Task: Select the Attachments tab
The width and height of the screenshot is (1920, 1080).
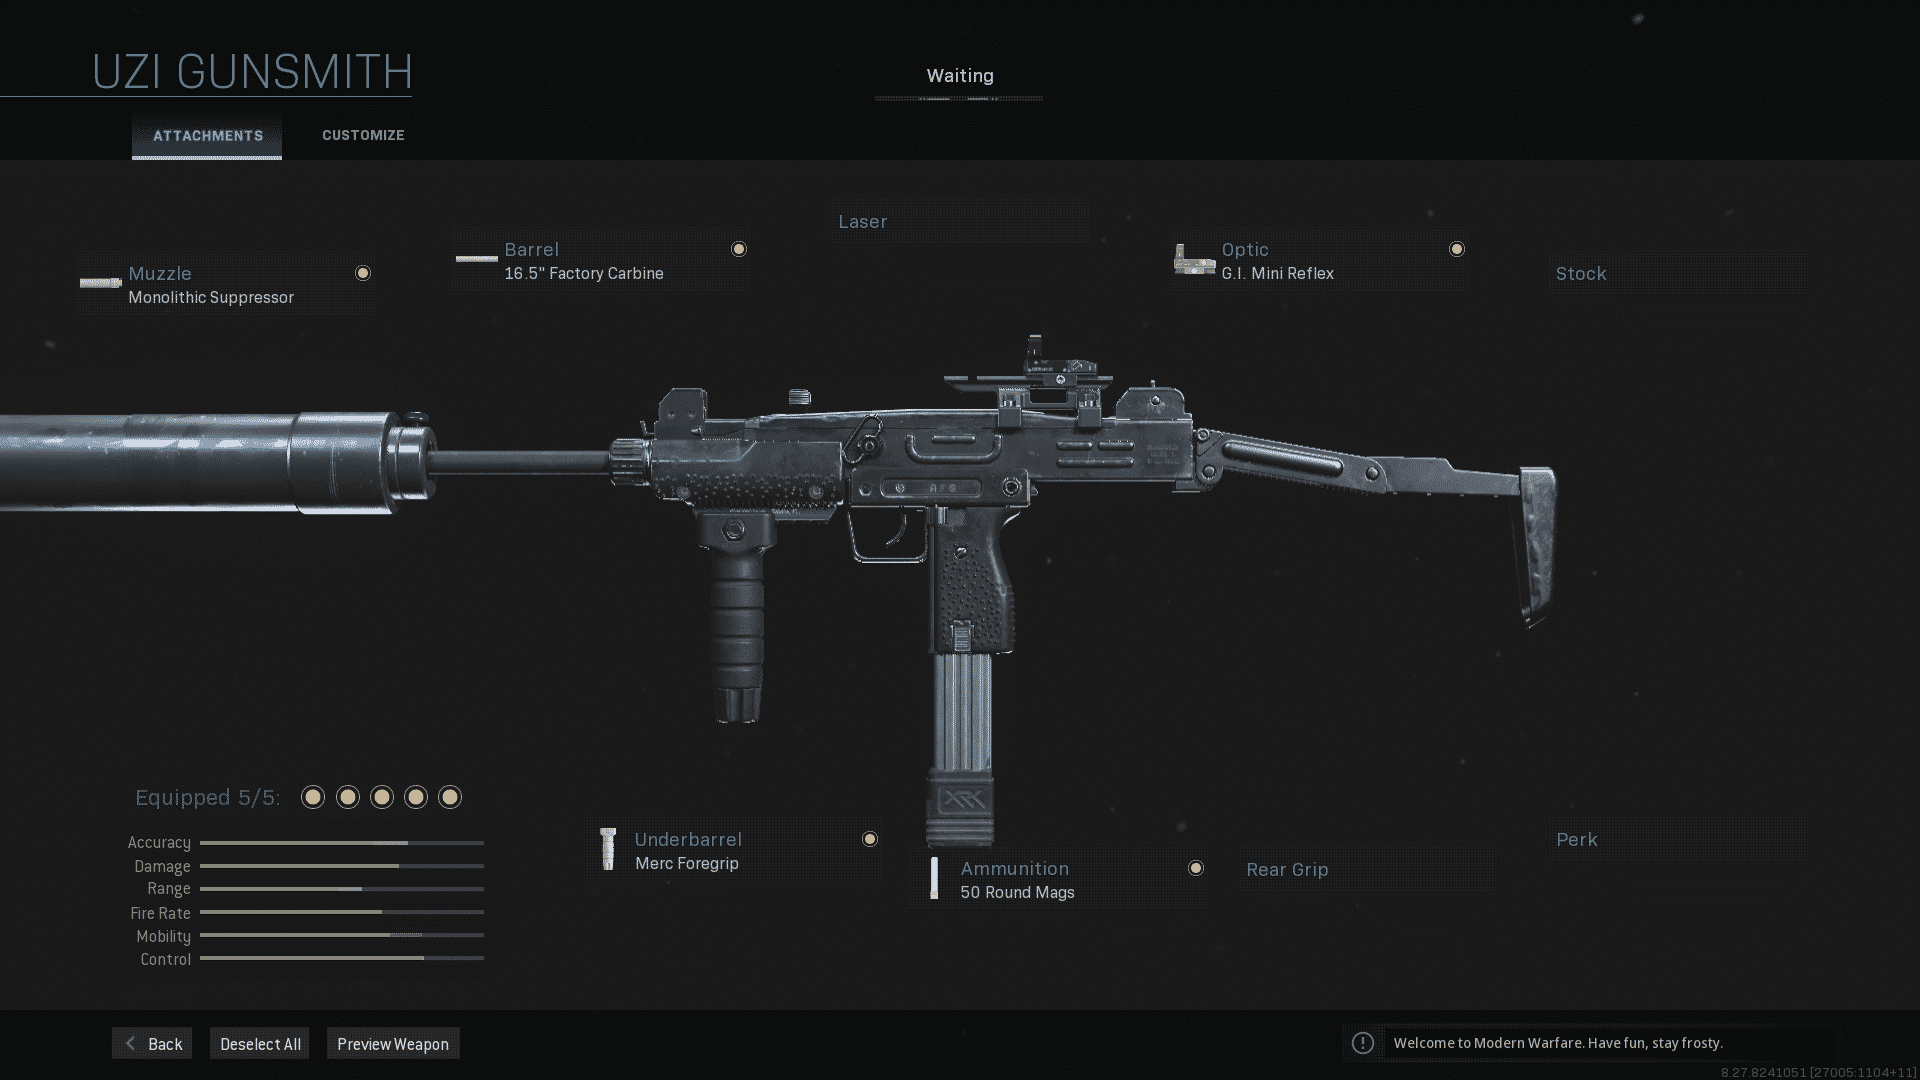Action: coord(207,135)
